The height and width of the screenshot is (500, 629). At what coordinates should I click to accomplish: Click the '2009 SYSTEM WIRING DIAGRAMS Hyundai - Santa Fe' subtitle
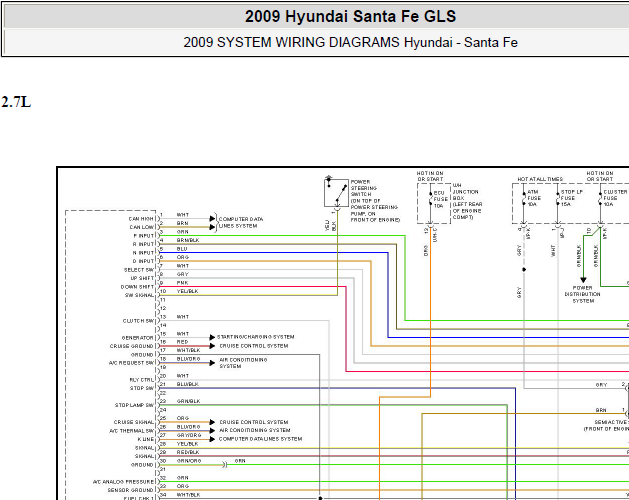pyautogui.click(x=350, y=43)
